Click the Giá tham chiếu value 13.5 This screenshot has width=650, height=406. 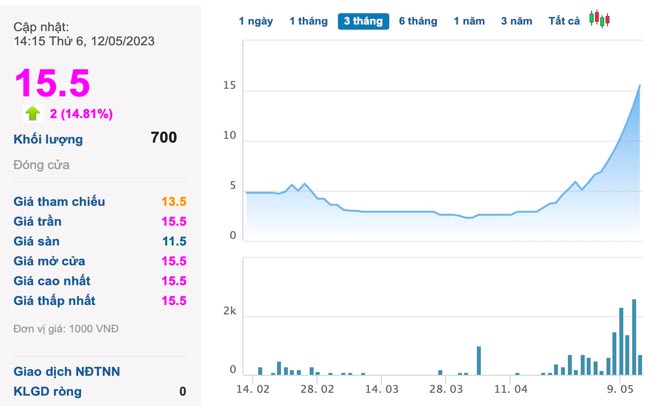click(x=174, y=202)
